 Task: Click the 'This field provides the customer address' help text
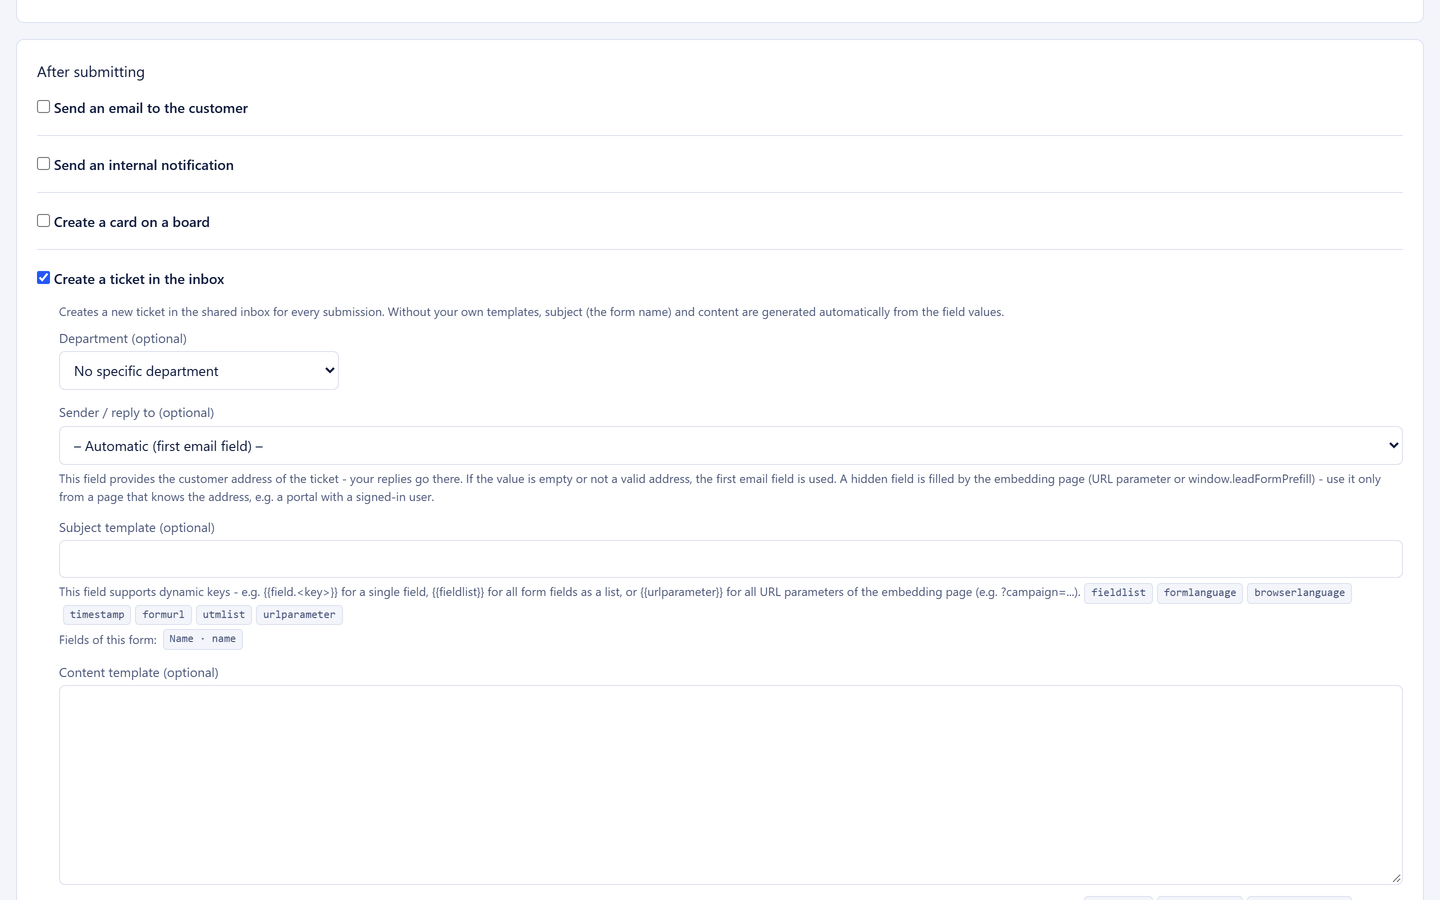coord(720,488)
